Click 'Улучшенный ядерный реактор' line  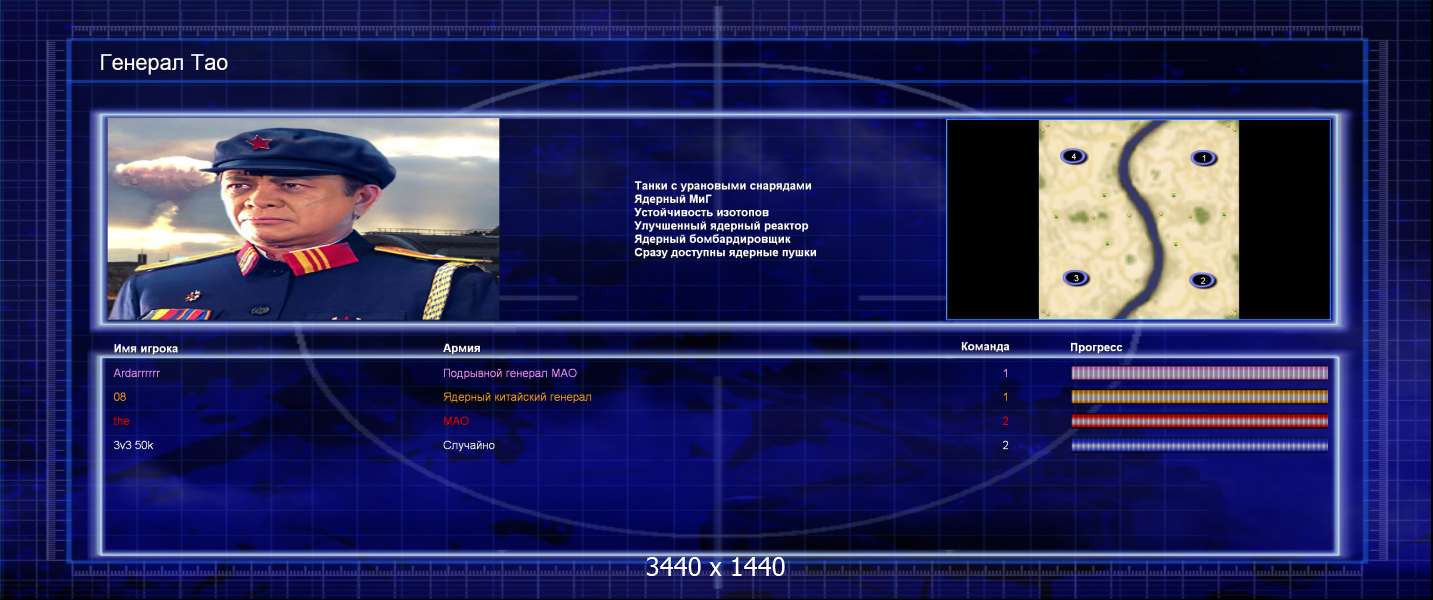(x=721, y=226)
